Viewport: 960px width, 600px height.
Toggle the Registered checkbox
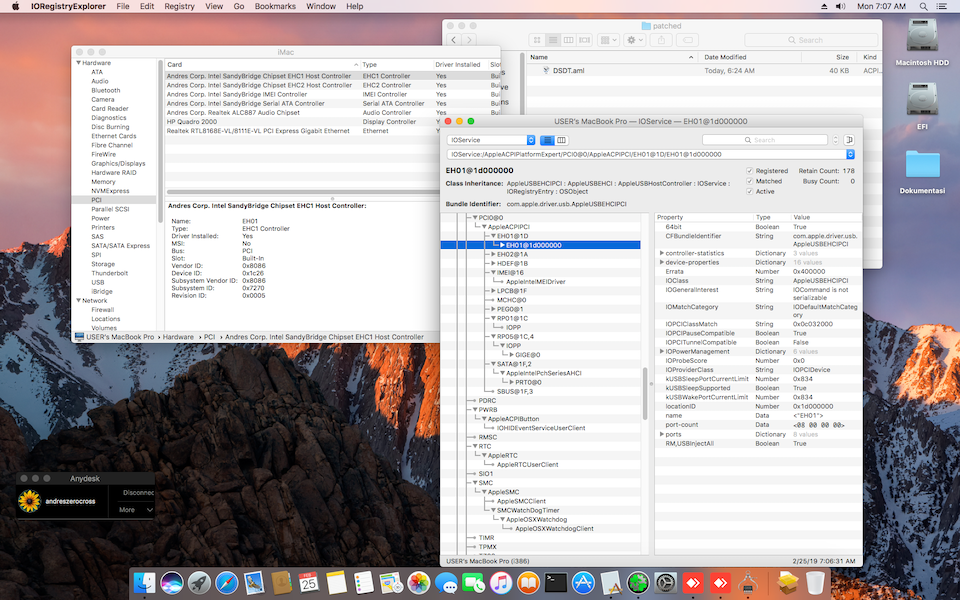pyautogui.click(x=749, y=171)
